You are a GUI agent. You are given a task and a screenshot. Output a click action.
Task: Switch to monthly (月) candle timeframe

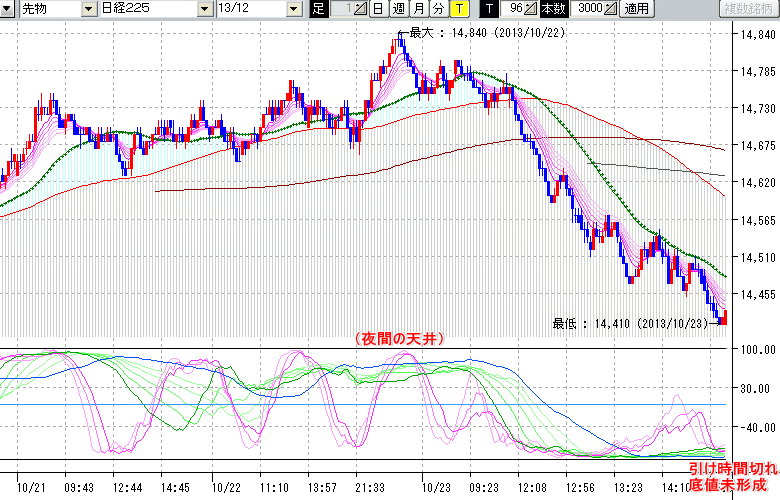[418, 9]
